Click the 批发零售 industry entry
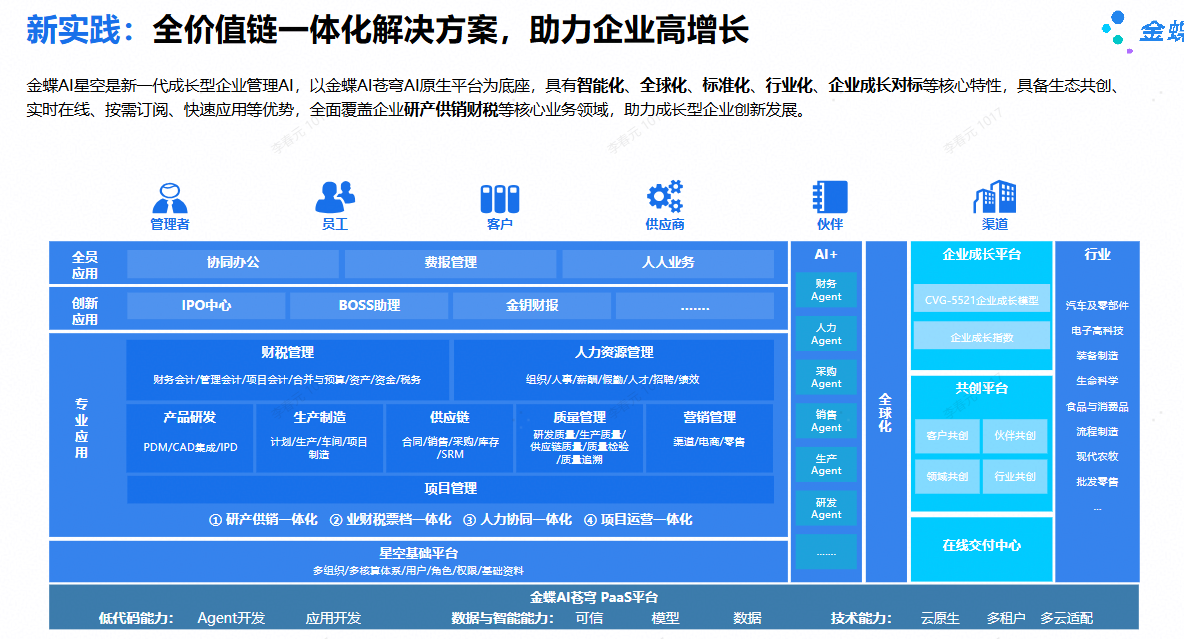This screenshot has height=639, width=1184. 1097,482
